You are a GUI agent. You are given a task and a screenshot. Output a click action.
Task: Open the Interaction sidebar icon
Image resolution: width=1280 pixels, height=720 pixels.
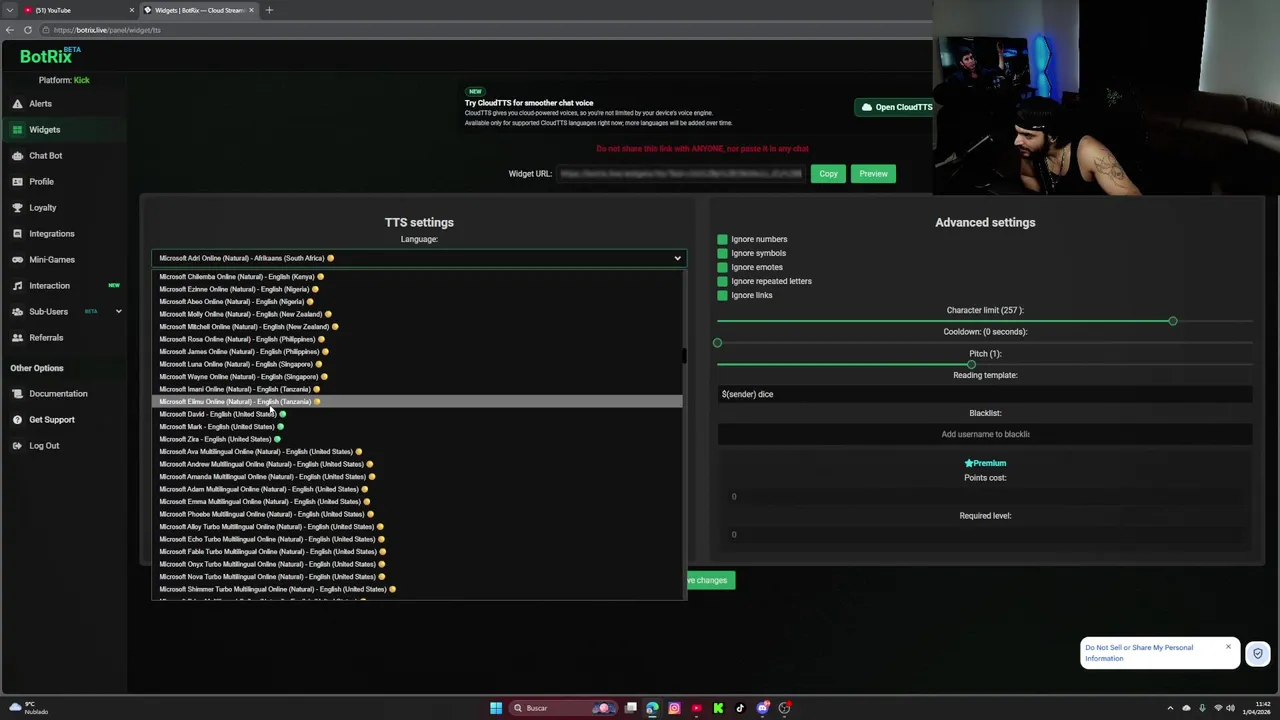coord(18,286)
